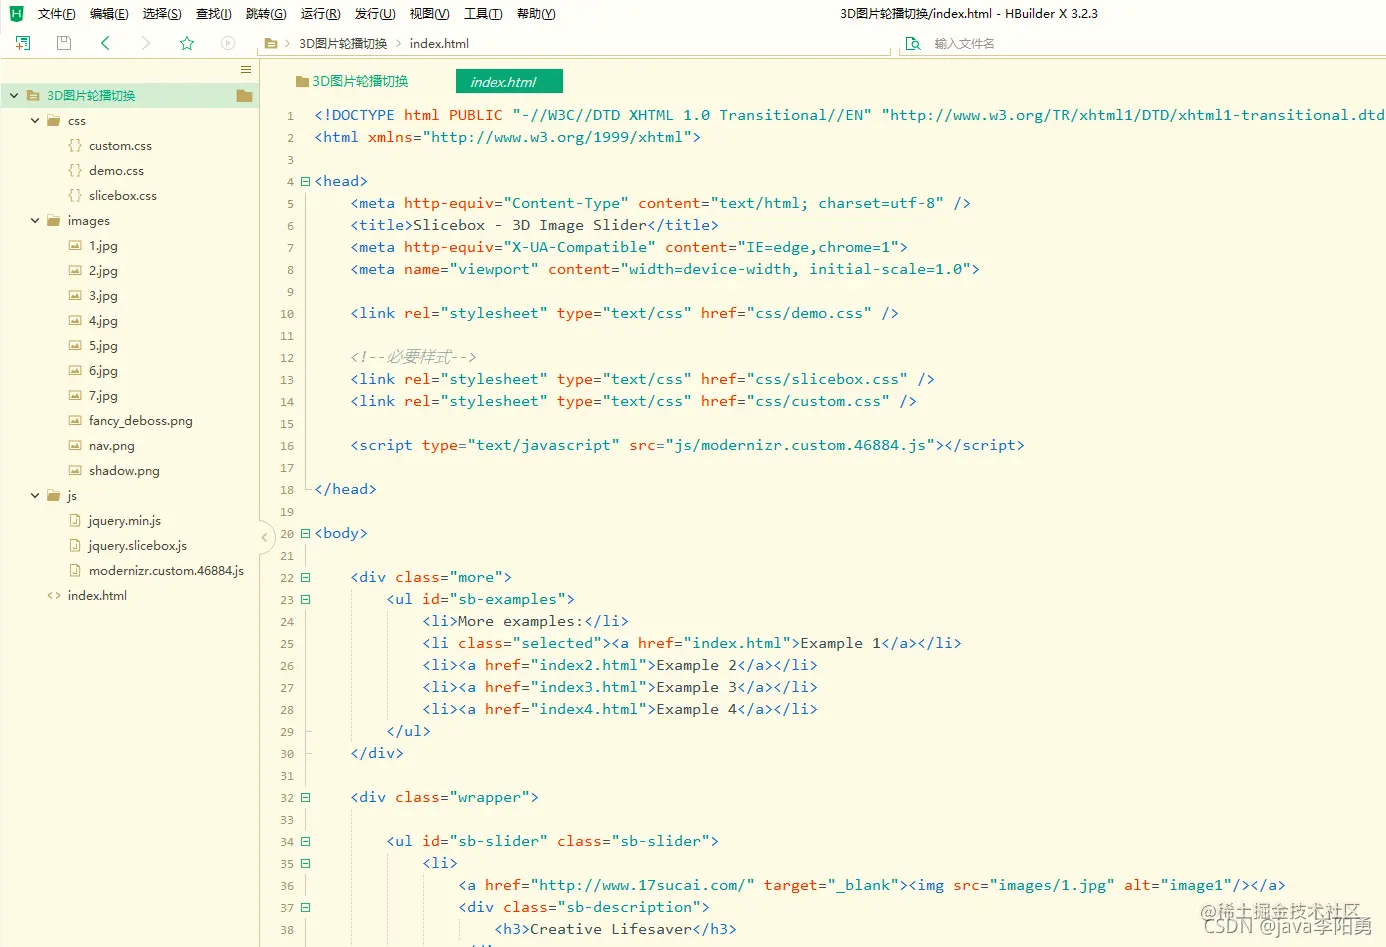Click breadcrumb folder icon in toolbar
This screenshot has height=947, width=1386.
[271, 43]
